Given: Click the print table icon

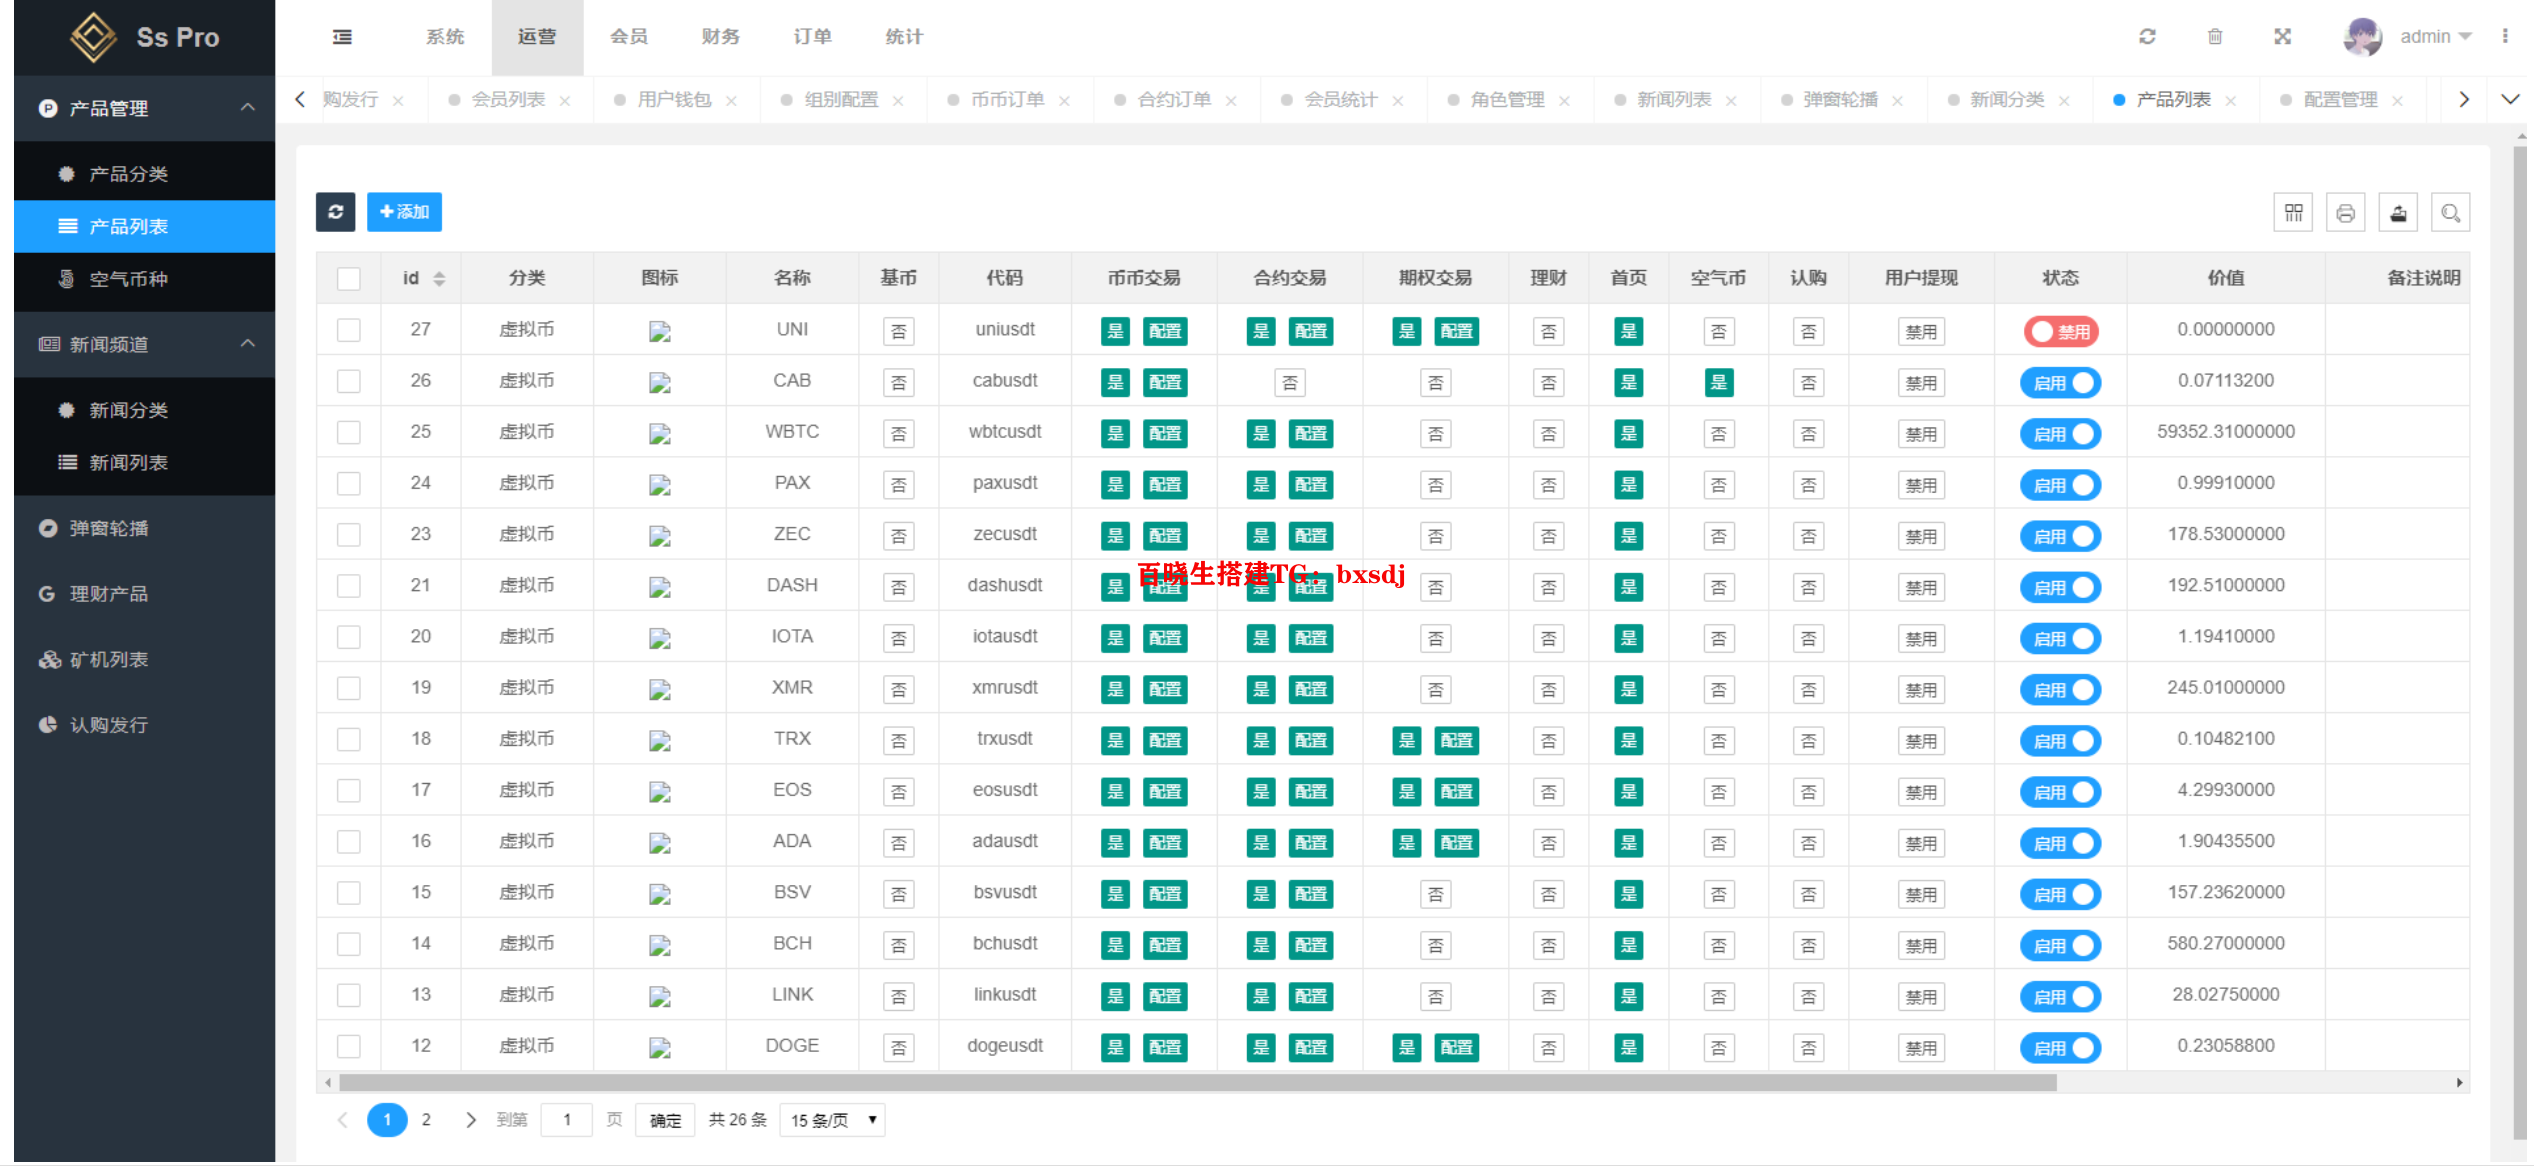Looking at the screenshot, I should pyautogui.click(x=2346, y=213).
